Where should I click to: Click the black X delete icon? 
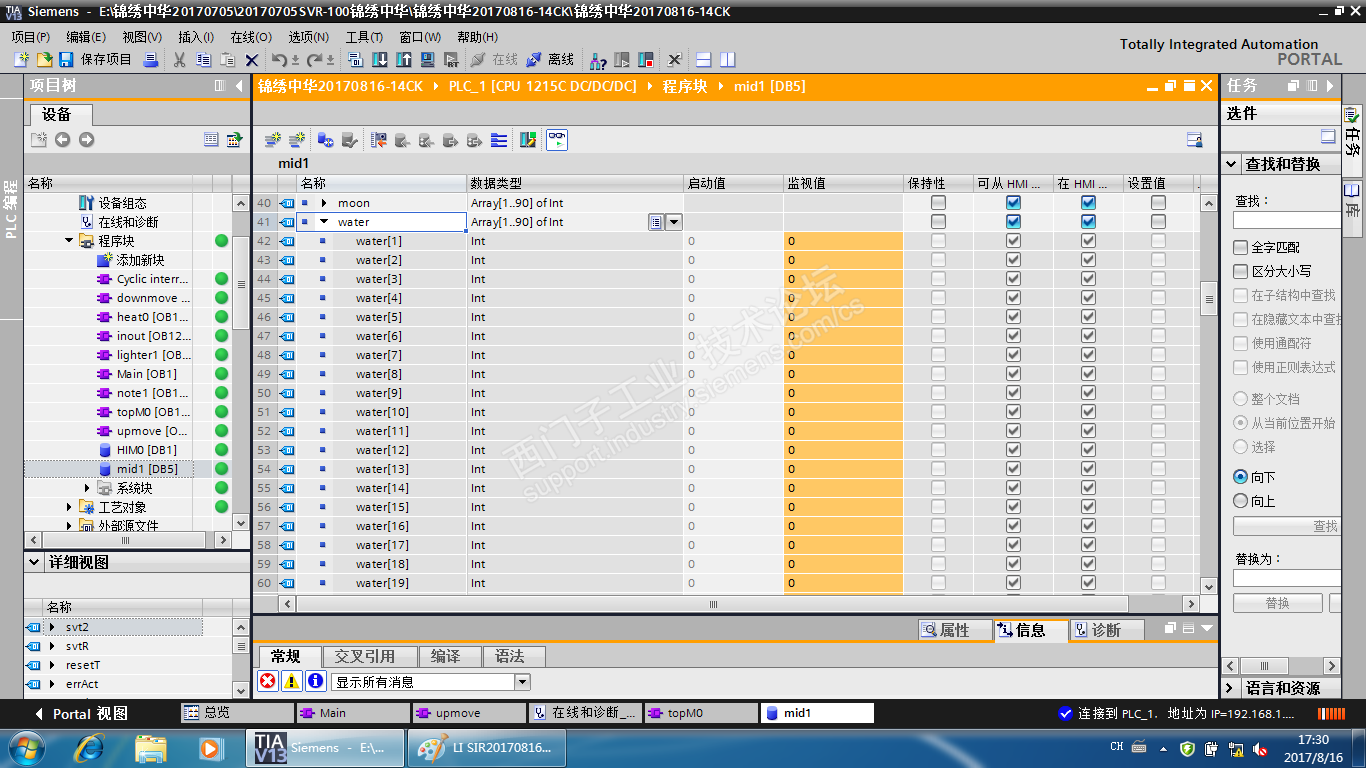[x=252, y=60]
